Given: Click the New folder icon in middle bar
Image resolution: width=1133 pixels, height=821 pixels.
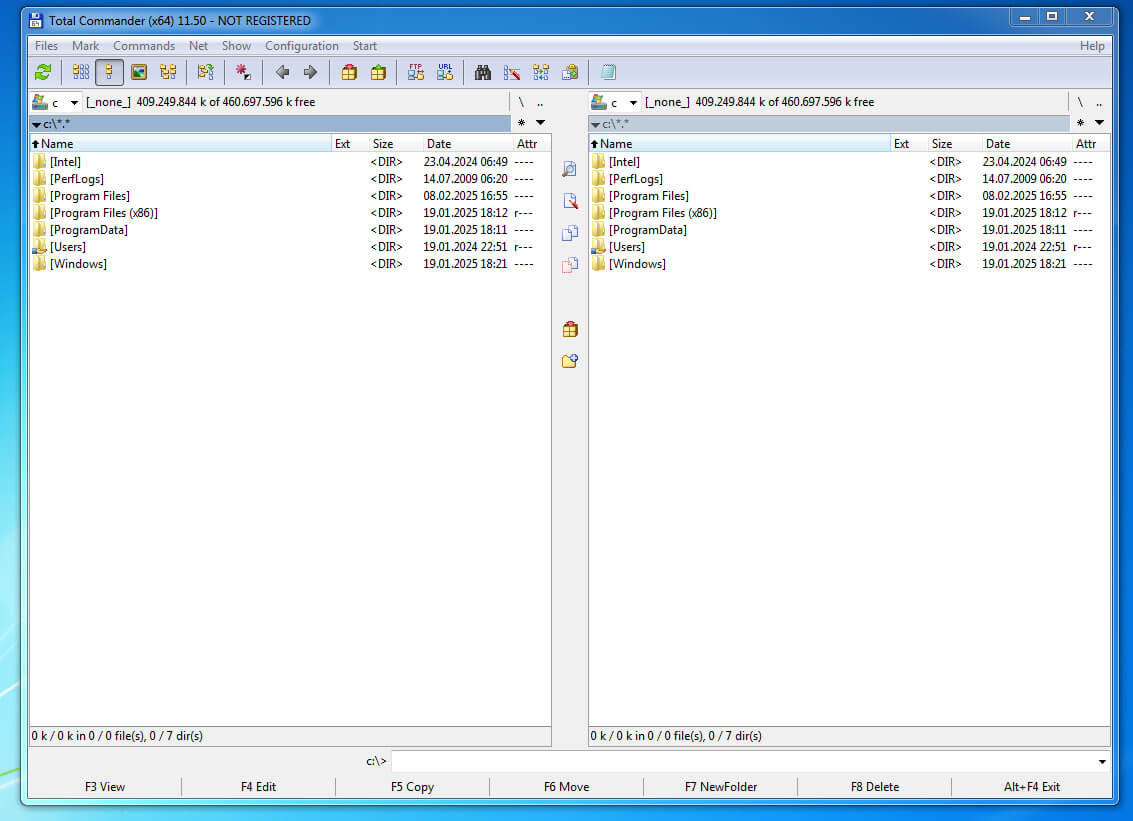Looking at the screenshot, I should 570,361.
